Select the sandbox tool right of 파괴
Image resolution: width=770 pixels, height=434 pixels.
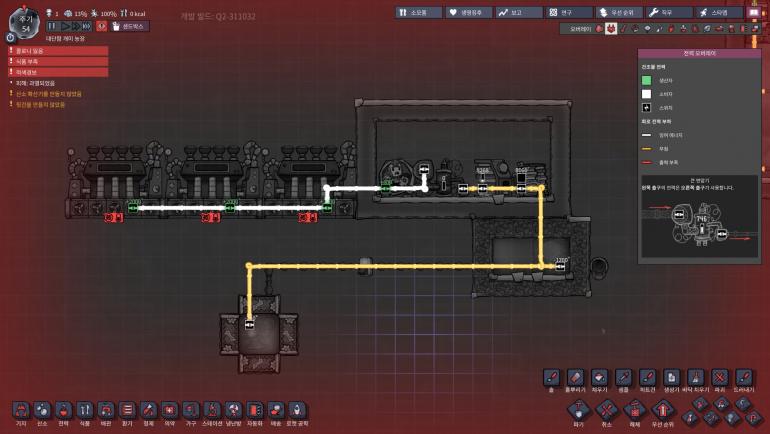coord(743,378)
